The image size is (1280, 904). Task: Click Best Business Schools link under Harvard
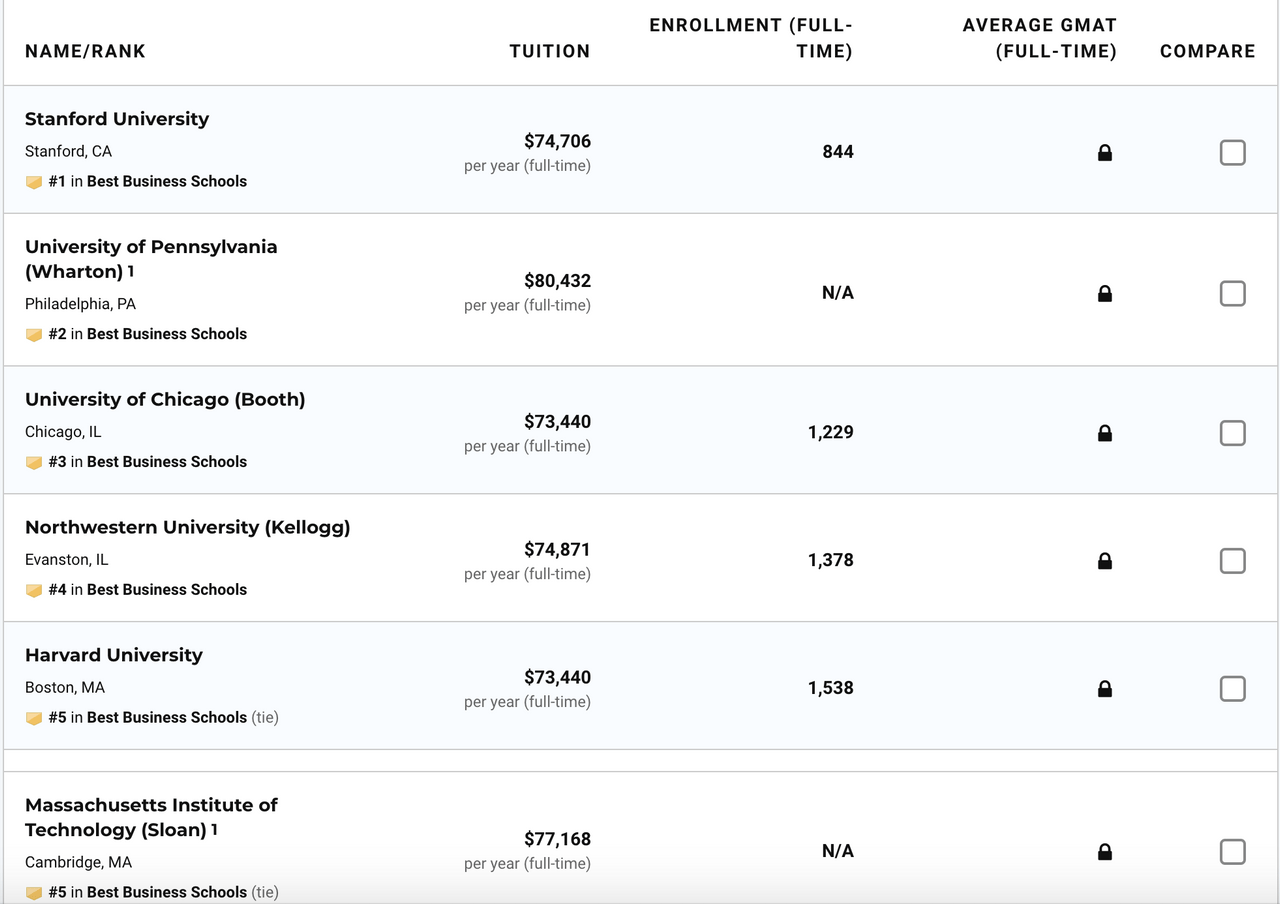click(x=166, y=717)
